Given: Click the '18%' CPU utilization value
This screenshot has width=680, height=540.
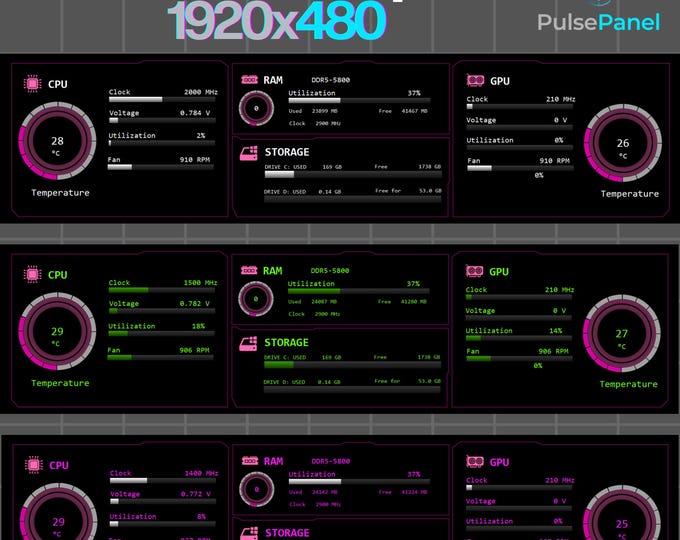Looking at the screenshot, I should coord(198,326).
